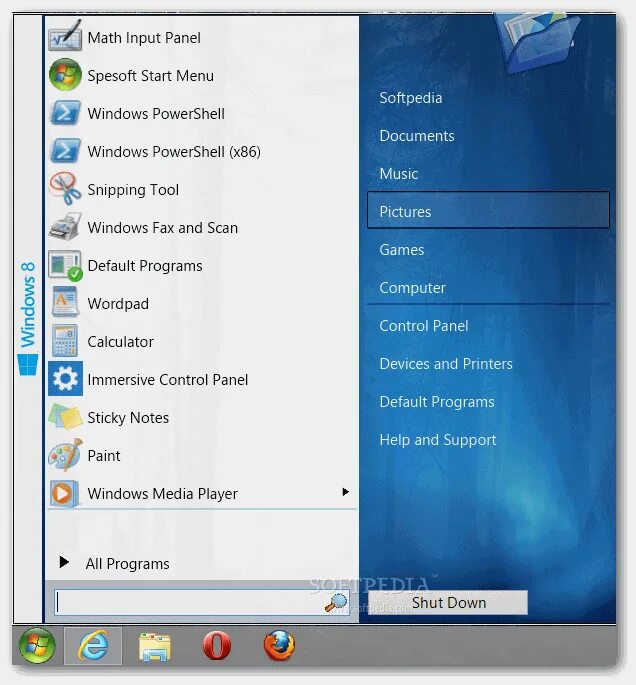The height and width of the screenshot is (685, 636).
Task: Click the Windows Fax and Scan label
Action: tap(162, 228)
